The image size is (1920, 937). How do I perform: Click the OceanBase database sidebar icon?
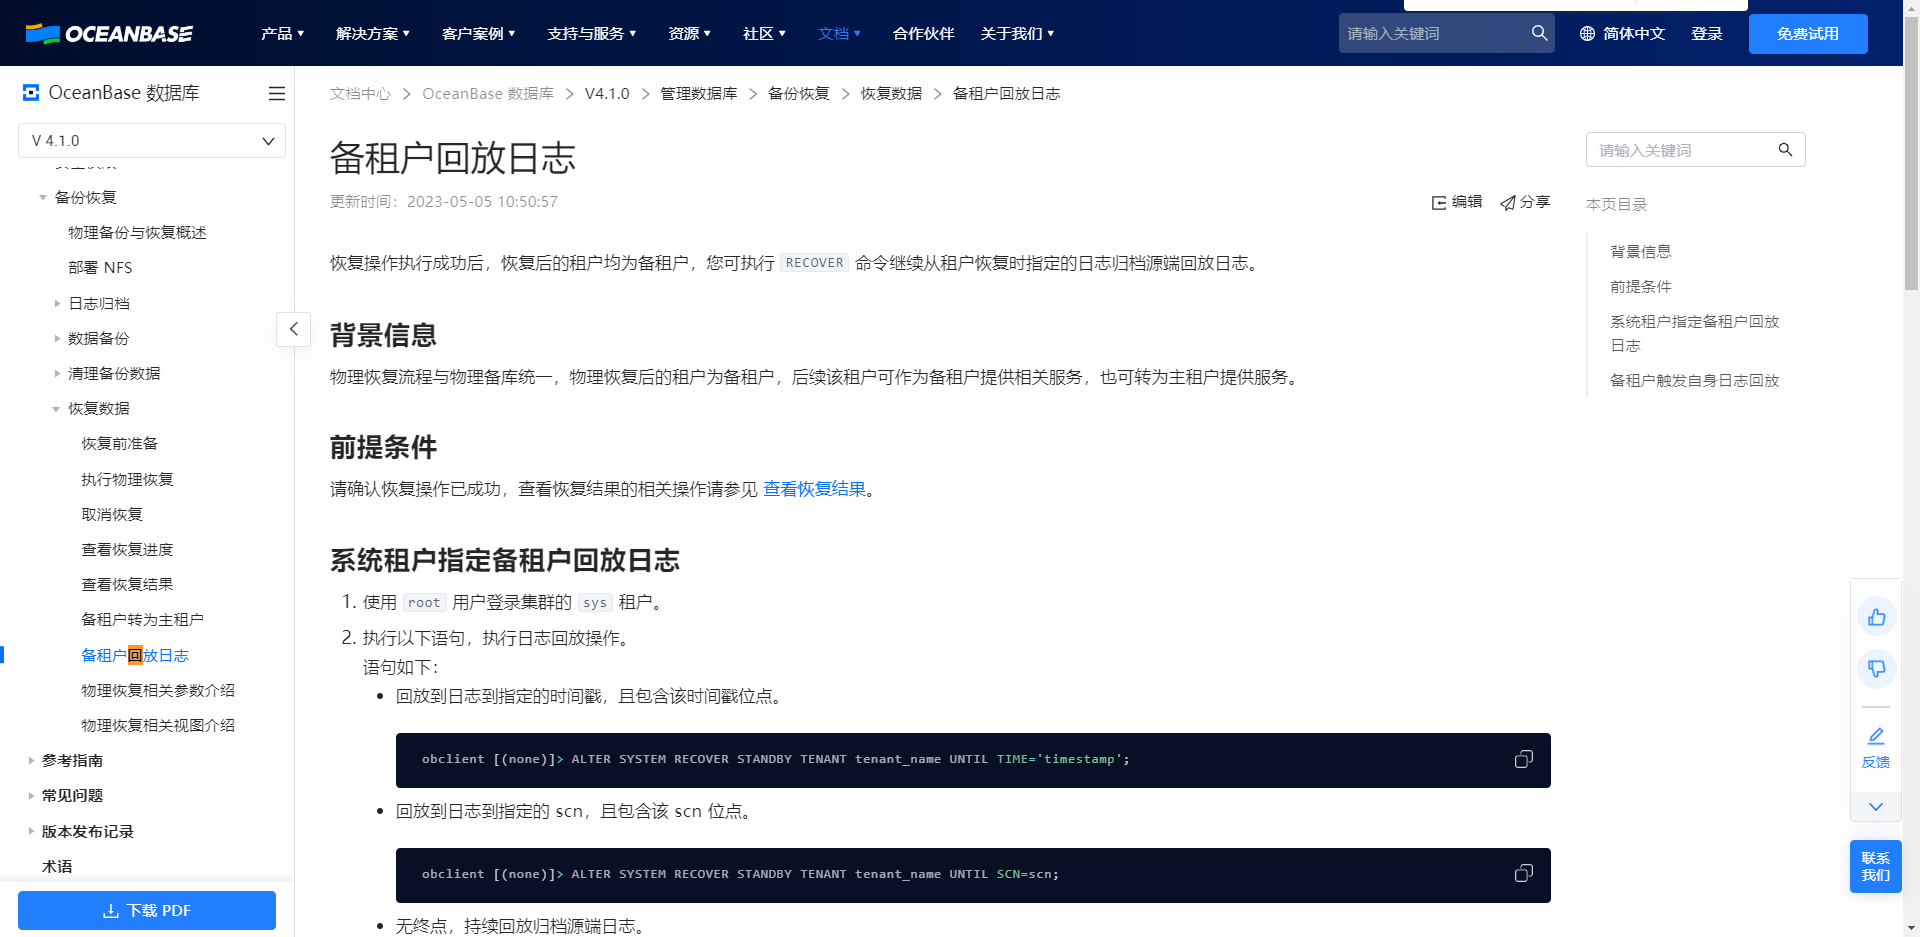[x=31, y=93]
